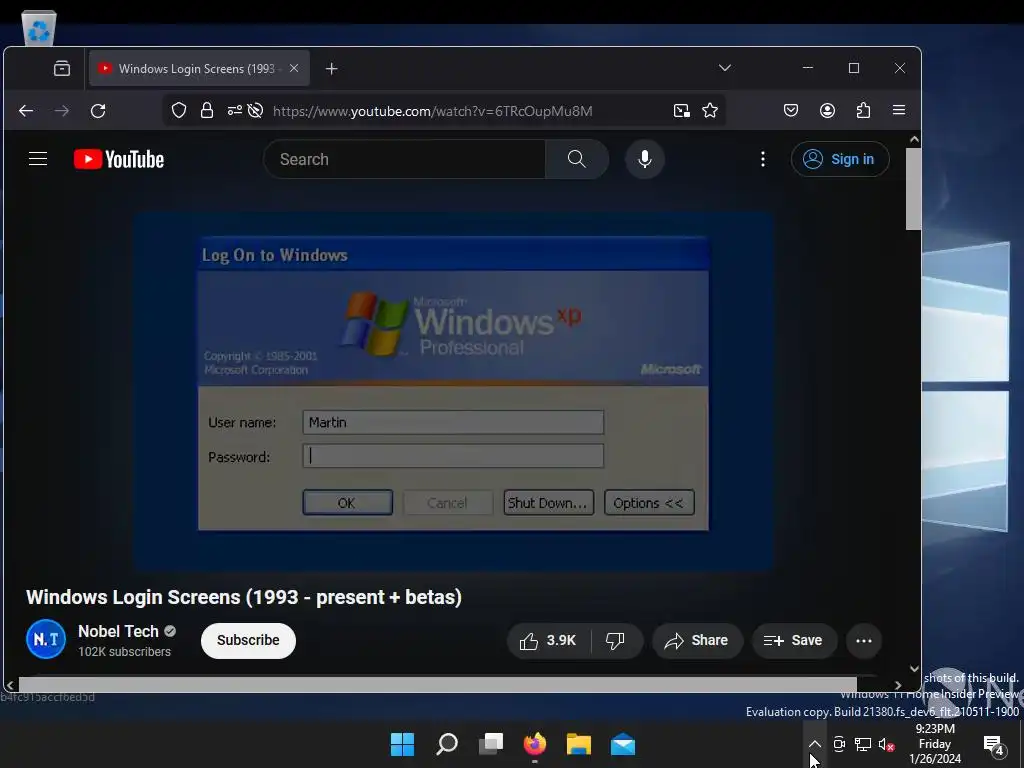
Task: Open the Firefox application menu
Action: 899,110
